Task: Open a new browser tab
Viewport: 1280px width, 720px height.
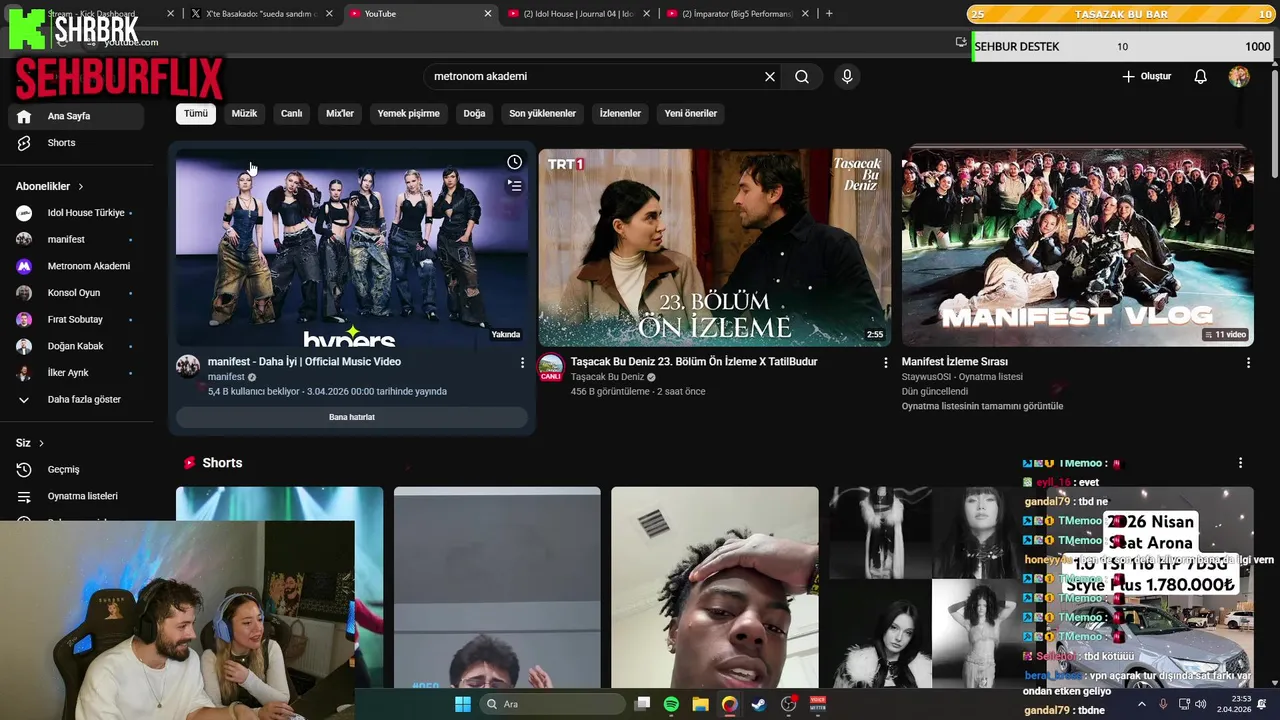Action: [829, 14]
